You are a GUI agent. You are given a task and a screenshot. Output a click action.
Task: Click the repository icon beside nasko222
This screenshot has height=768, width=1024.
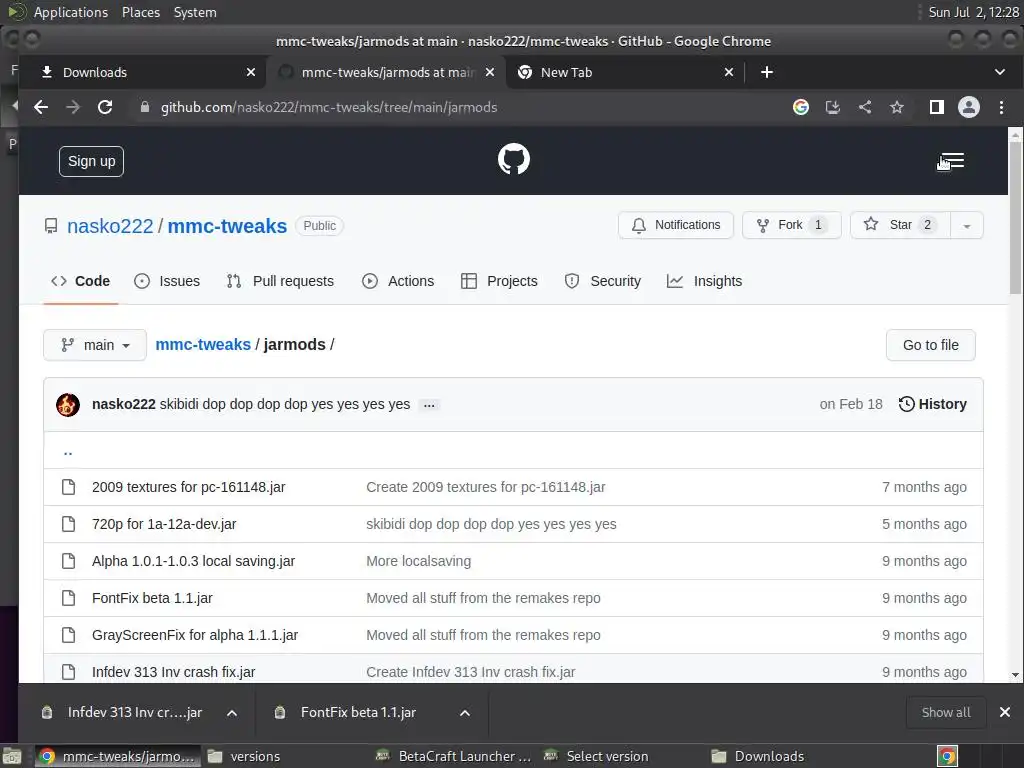click(51, 226)
